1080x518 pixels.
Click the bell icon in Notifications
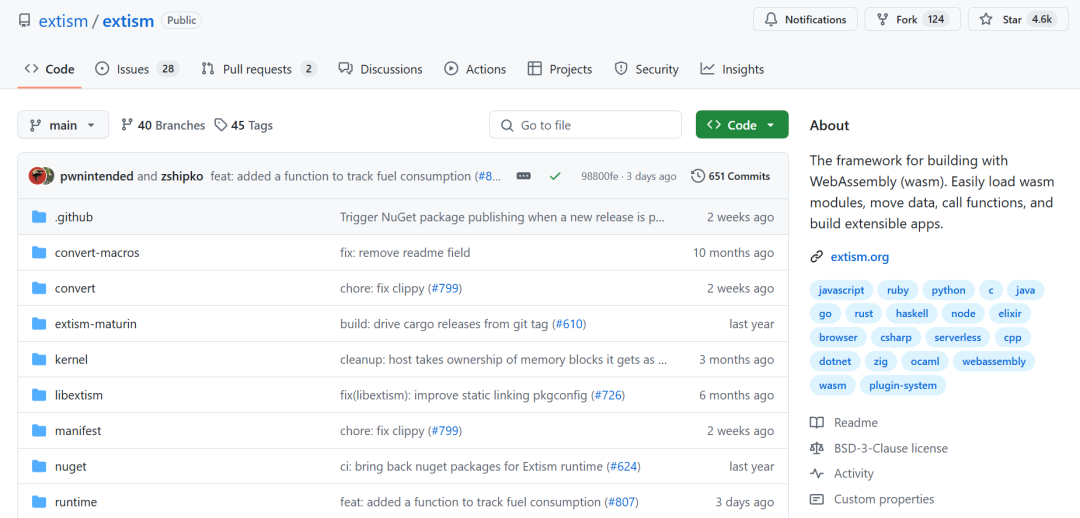coord(771,20)
